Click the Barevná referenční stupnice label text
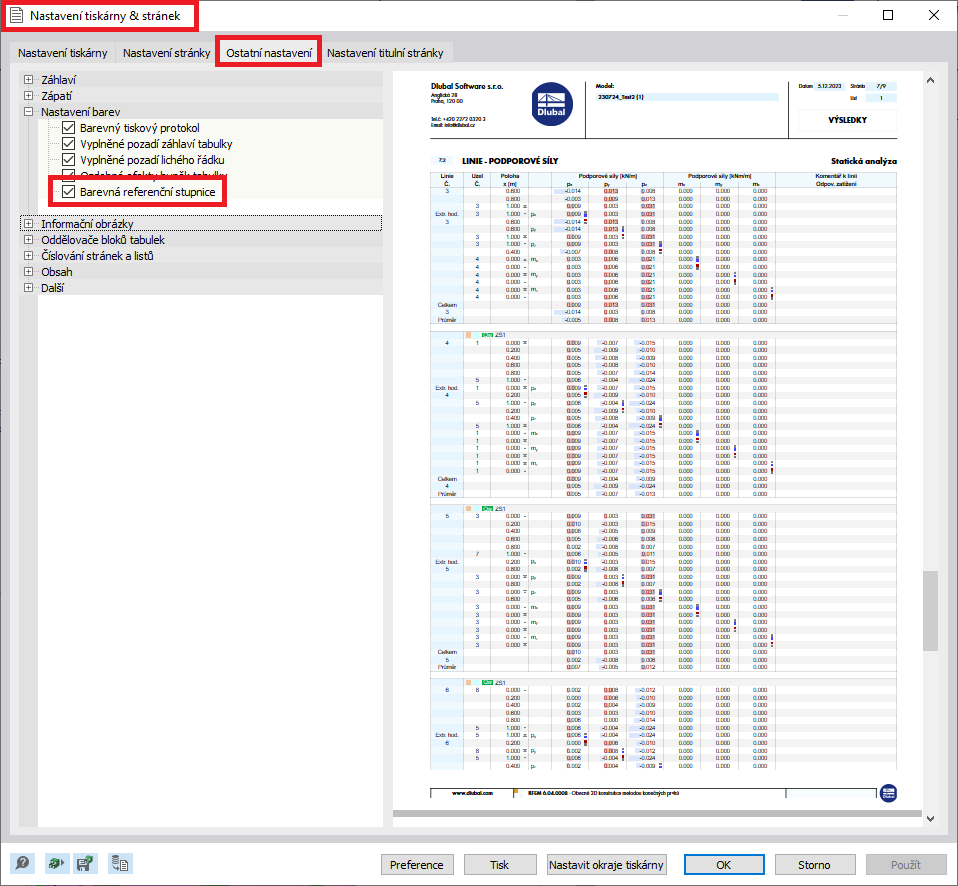Screen dimensions: 958x886 pyautogui.click(x=147, y=192)
